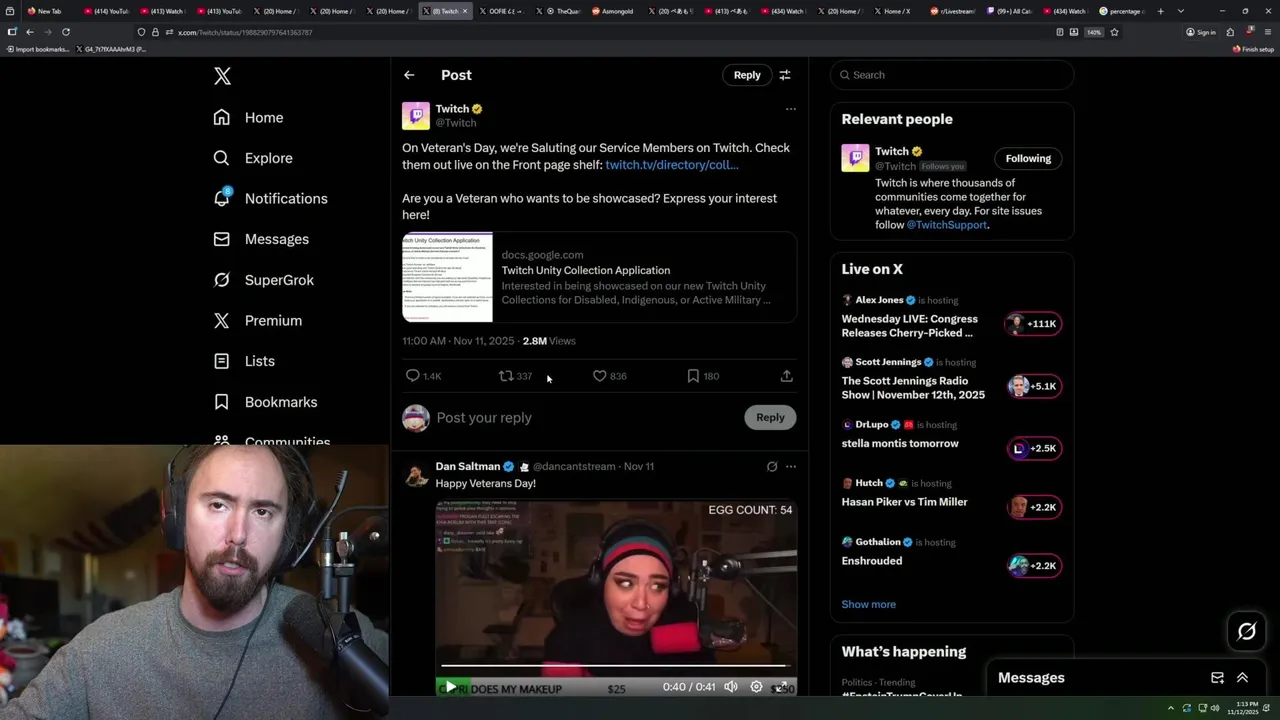Click the video progress bar

(616, 665)
